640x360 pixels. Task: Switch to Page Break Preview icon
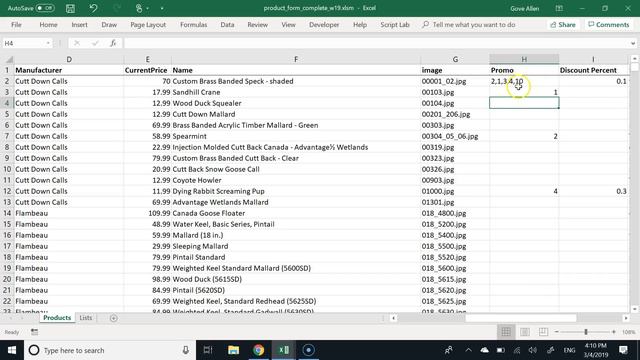coord(543,332)
